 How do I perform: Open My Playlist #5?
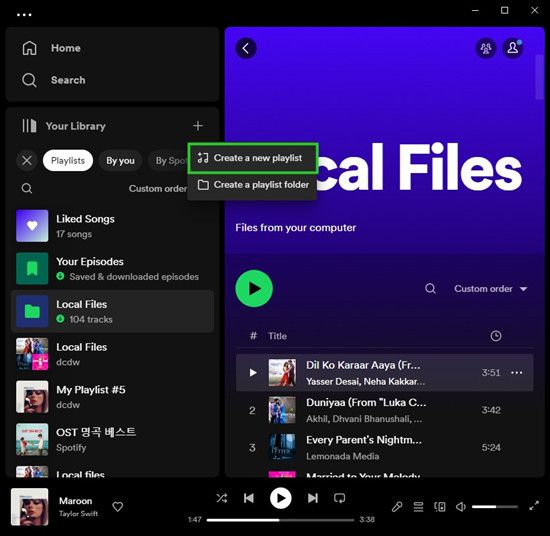(113, 397)
